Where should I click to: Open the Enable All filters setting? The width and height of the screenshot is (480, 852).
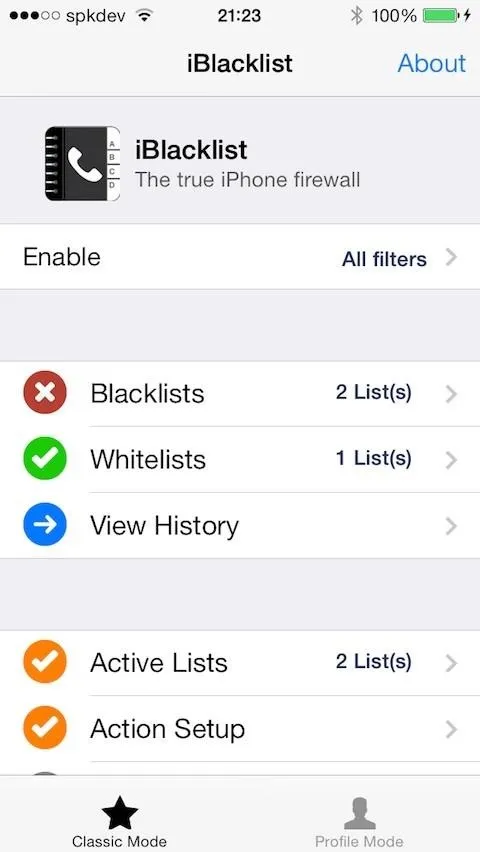point(240,258)
